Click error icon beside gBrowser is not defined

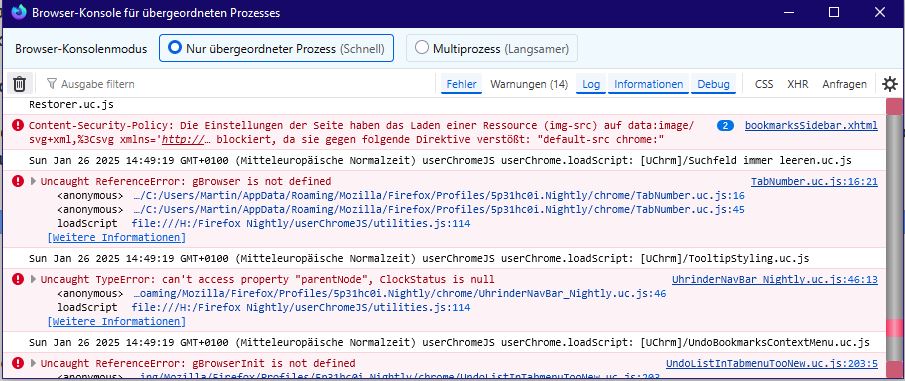pos(18,182)
